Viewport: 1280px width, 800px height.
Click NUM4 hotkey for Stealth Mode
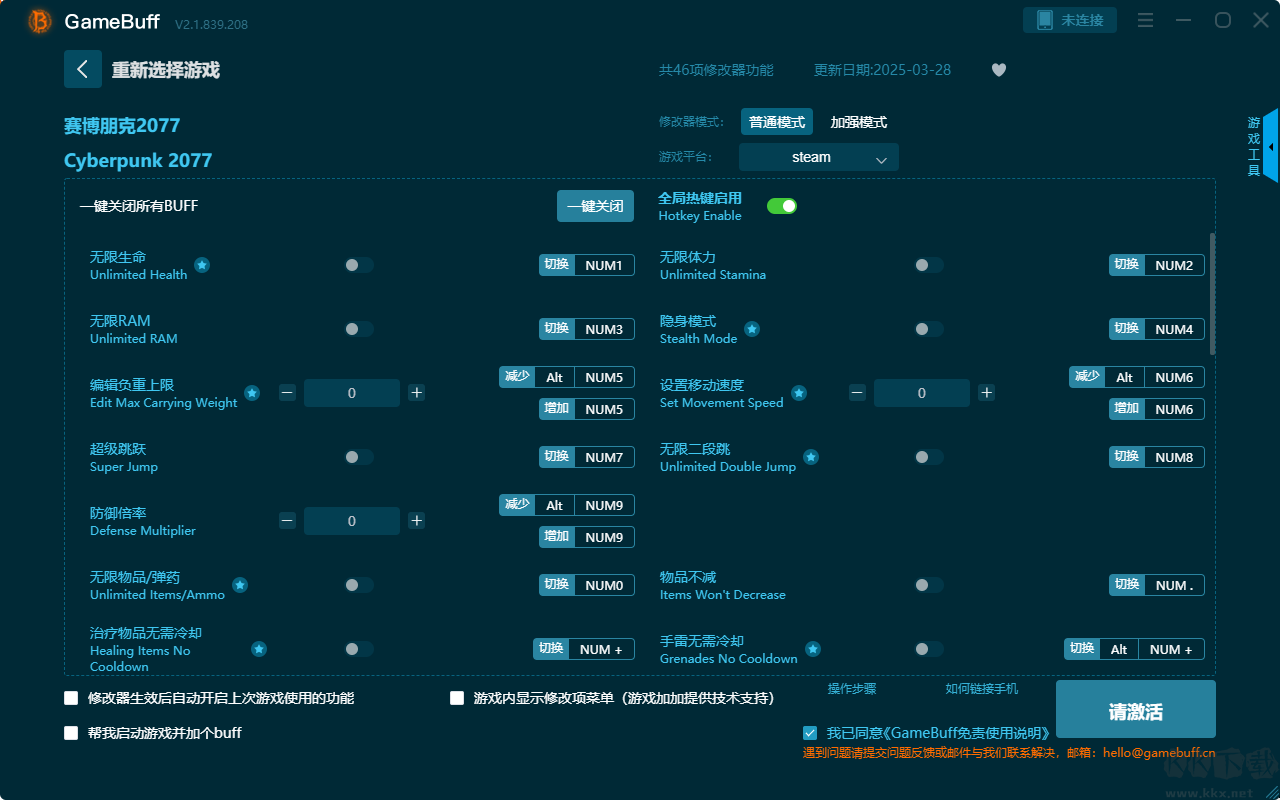1174,329
